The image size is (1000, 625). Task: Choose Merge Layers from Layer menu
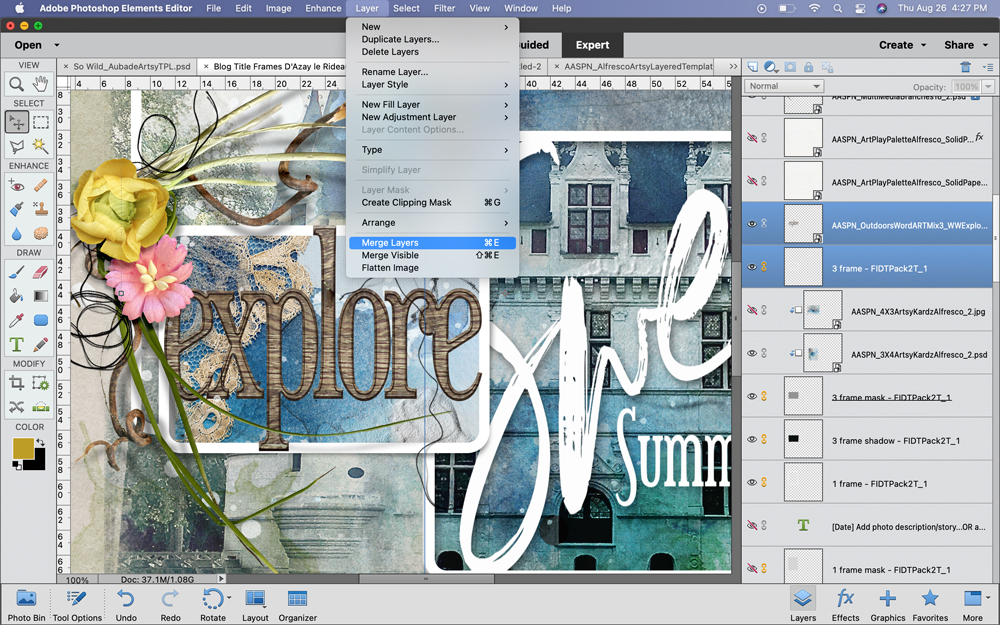point(432,243)
